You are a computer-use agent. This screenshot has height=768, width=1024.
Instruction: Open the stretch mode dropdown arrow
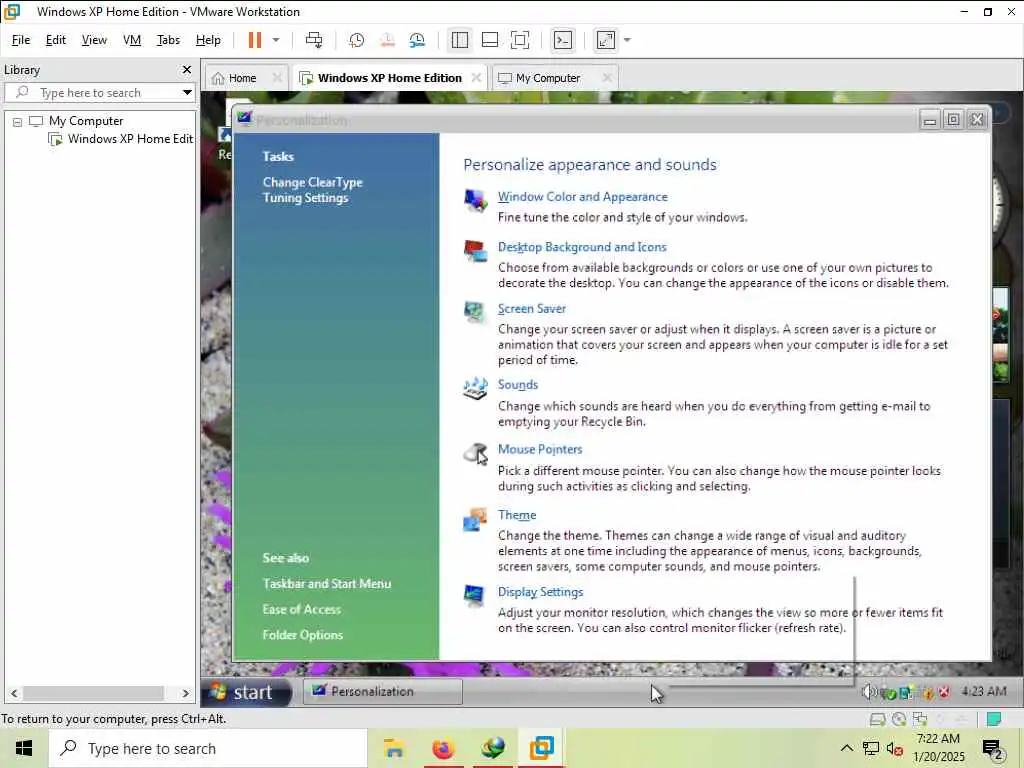[x=628, y=40]
